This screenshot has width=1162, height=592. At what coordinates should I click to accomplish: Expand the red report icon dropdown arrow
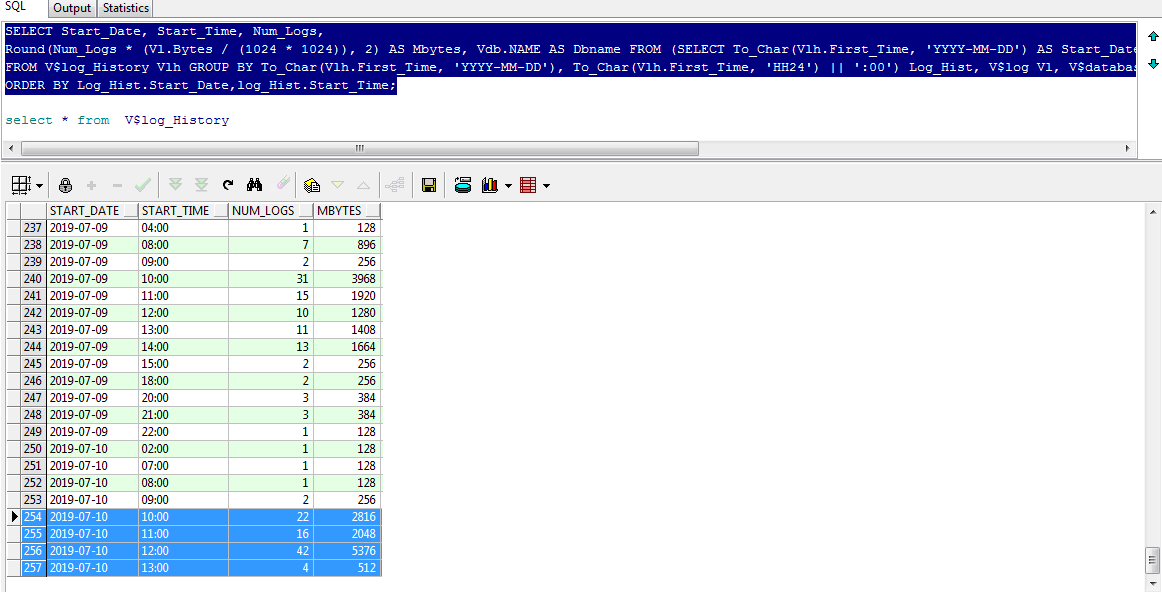click(x=546, y=186)
